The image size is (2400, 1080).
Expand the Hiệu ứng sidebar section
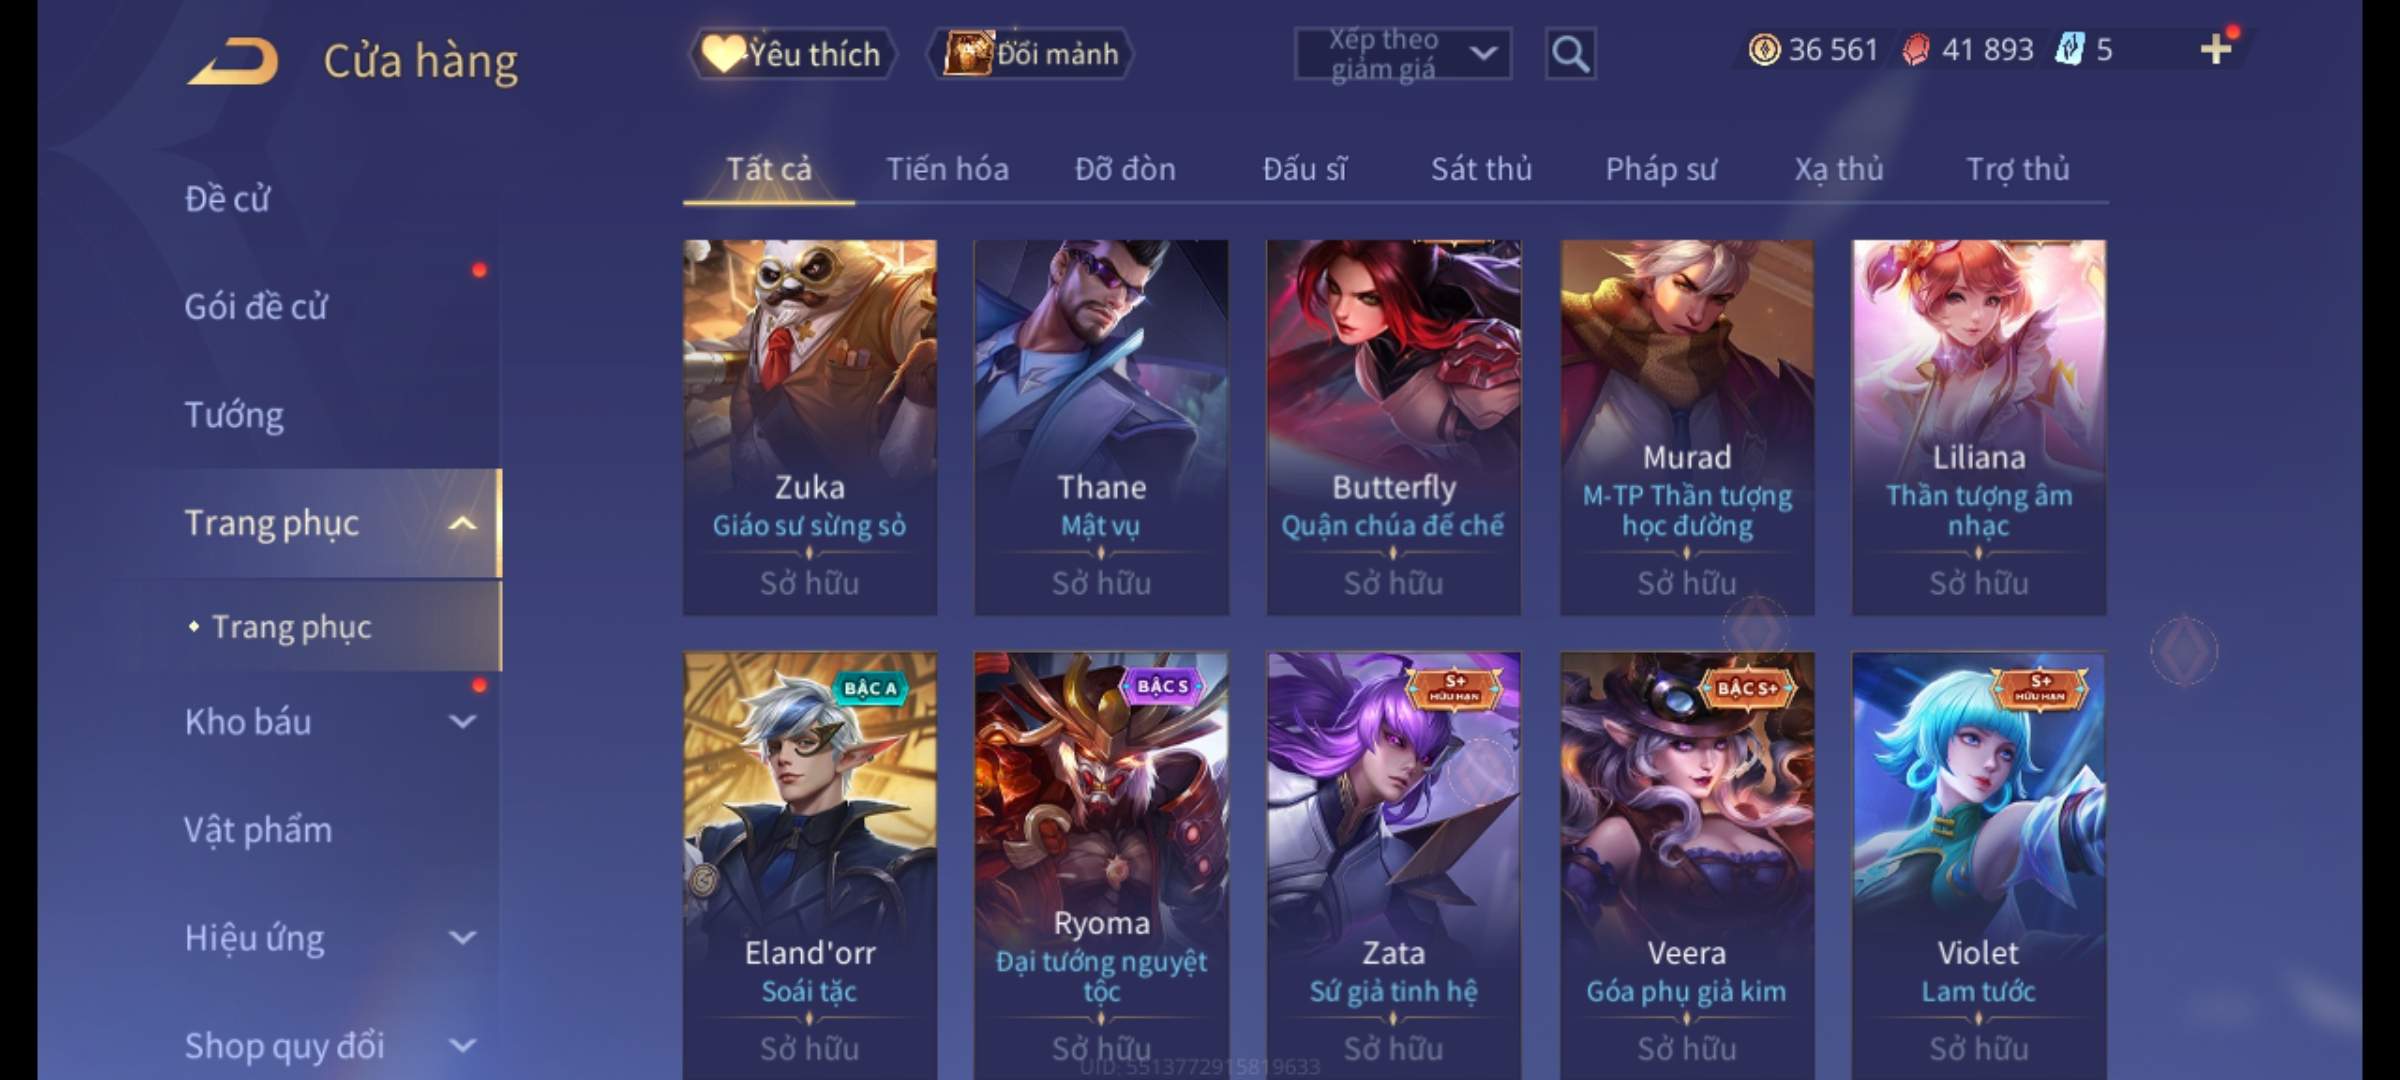pos(462,937)
